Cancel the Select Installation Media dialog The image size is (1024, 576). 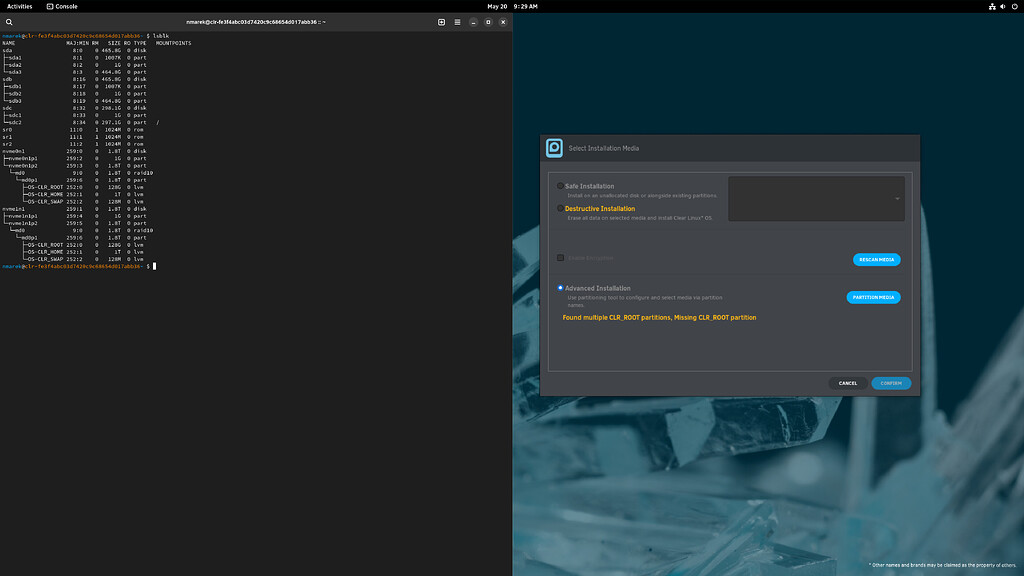pyautogui.click(x=846, y=383)
